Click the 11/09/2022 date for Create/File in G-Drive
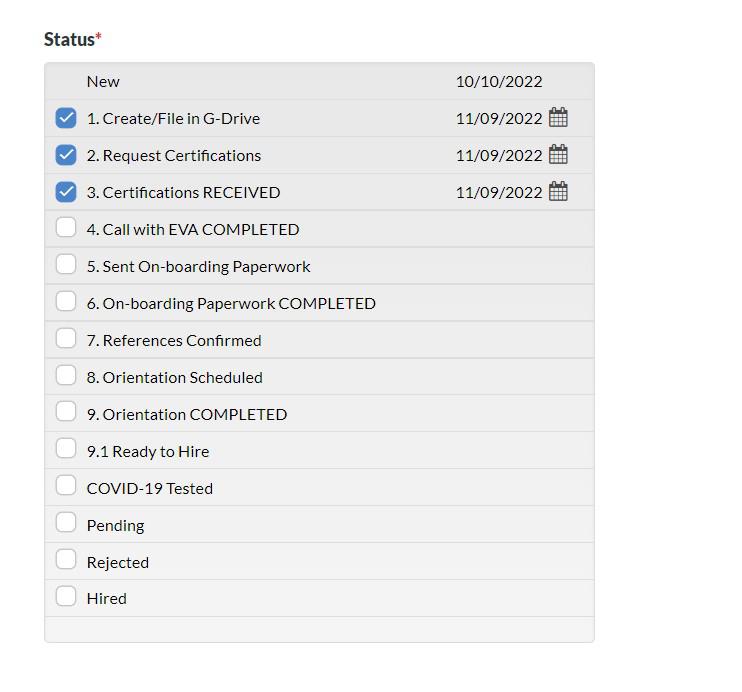Screen dimensions: 742x692 (x=499, y=118)
